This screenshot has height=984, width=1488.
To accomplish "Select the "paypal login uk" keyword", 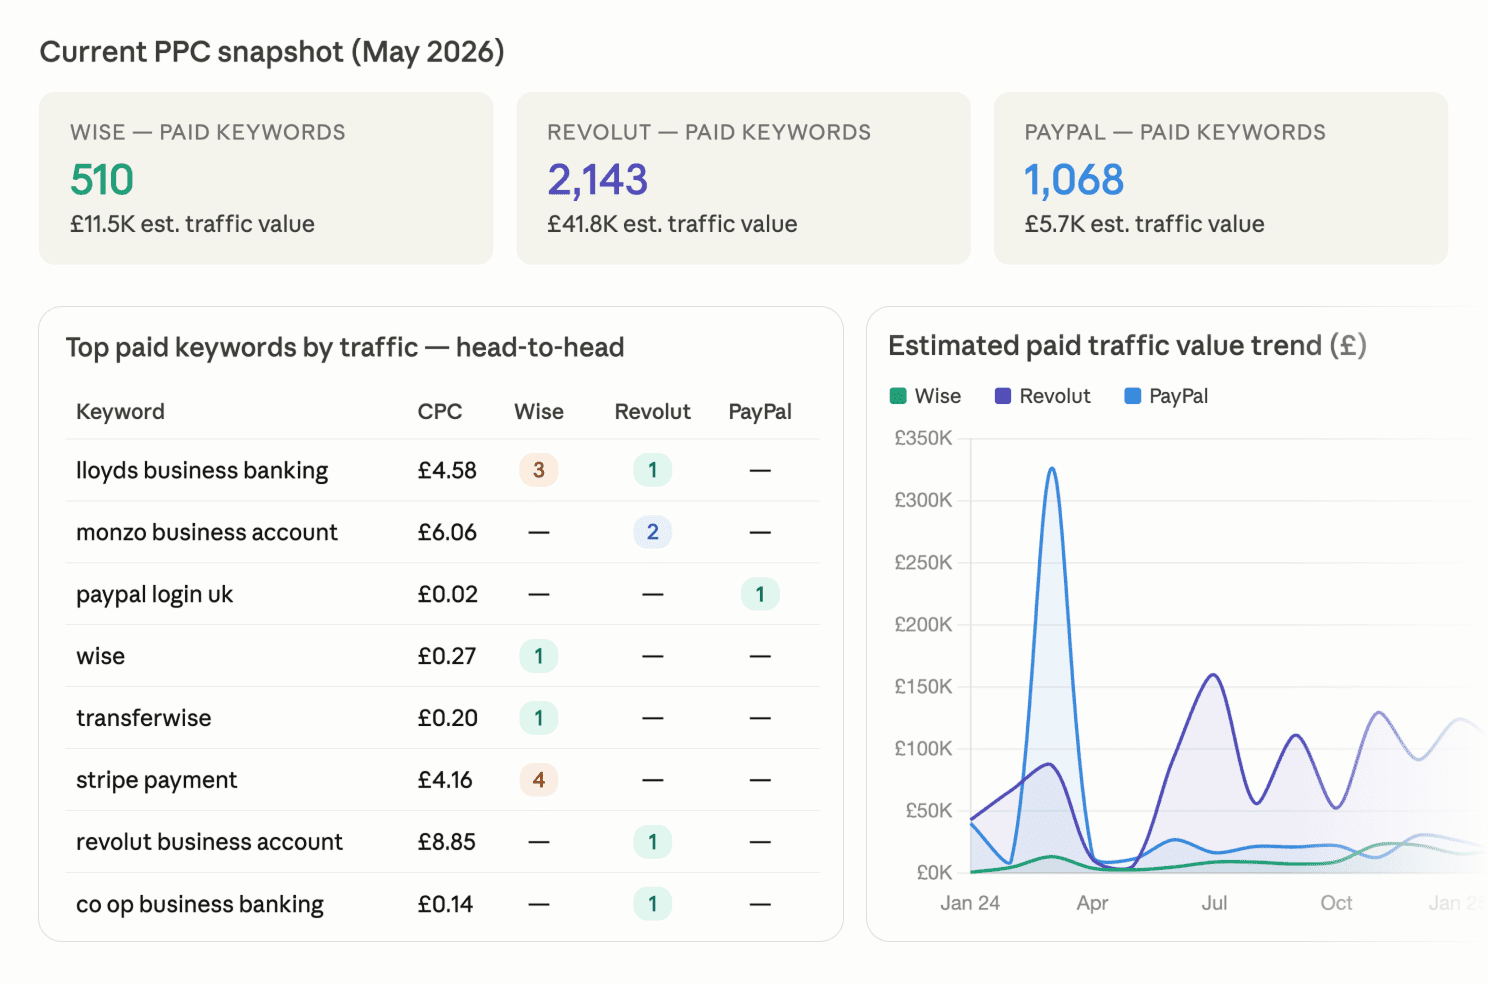I will tap(154, 595).
